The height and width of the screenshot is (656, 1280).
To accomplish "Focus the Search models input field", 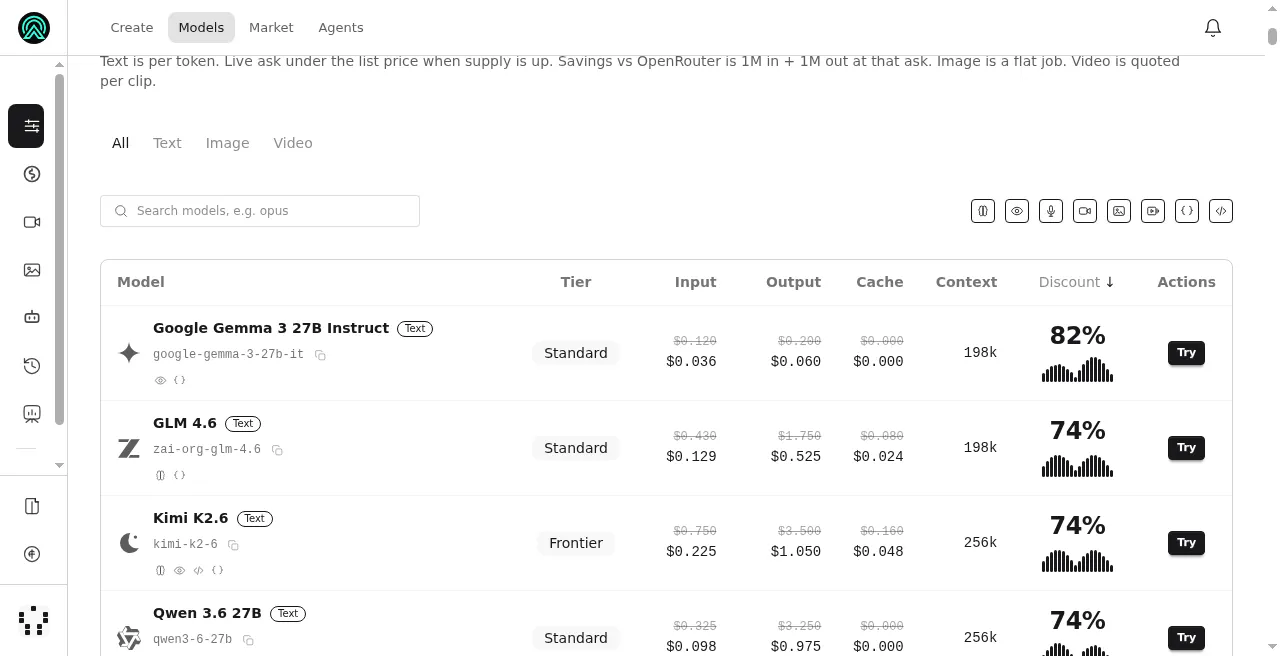I will 260,211.
